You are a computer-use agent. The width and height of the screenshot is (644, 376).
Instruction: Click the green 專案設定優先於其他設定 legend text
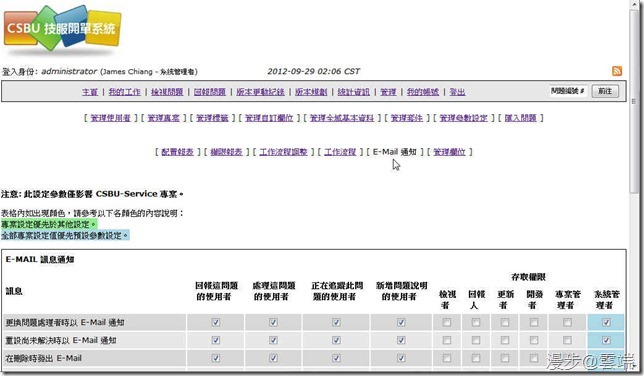tap(48, 224)
